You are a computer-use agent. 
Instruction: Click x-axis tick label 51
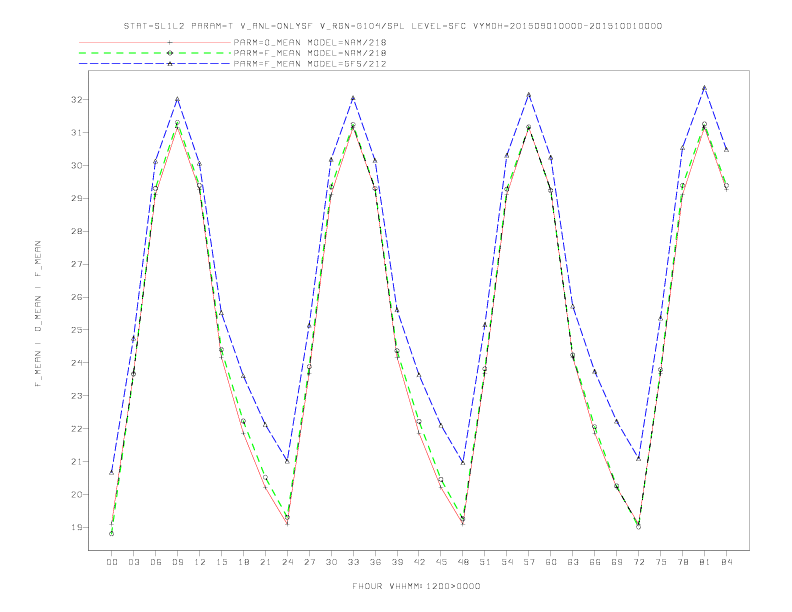tap(485, 562)
